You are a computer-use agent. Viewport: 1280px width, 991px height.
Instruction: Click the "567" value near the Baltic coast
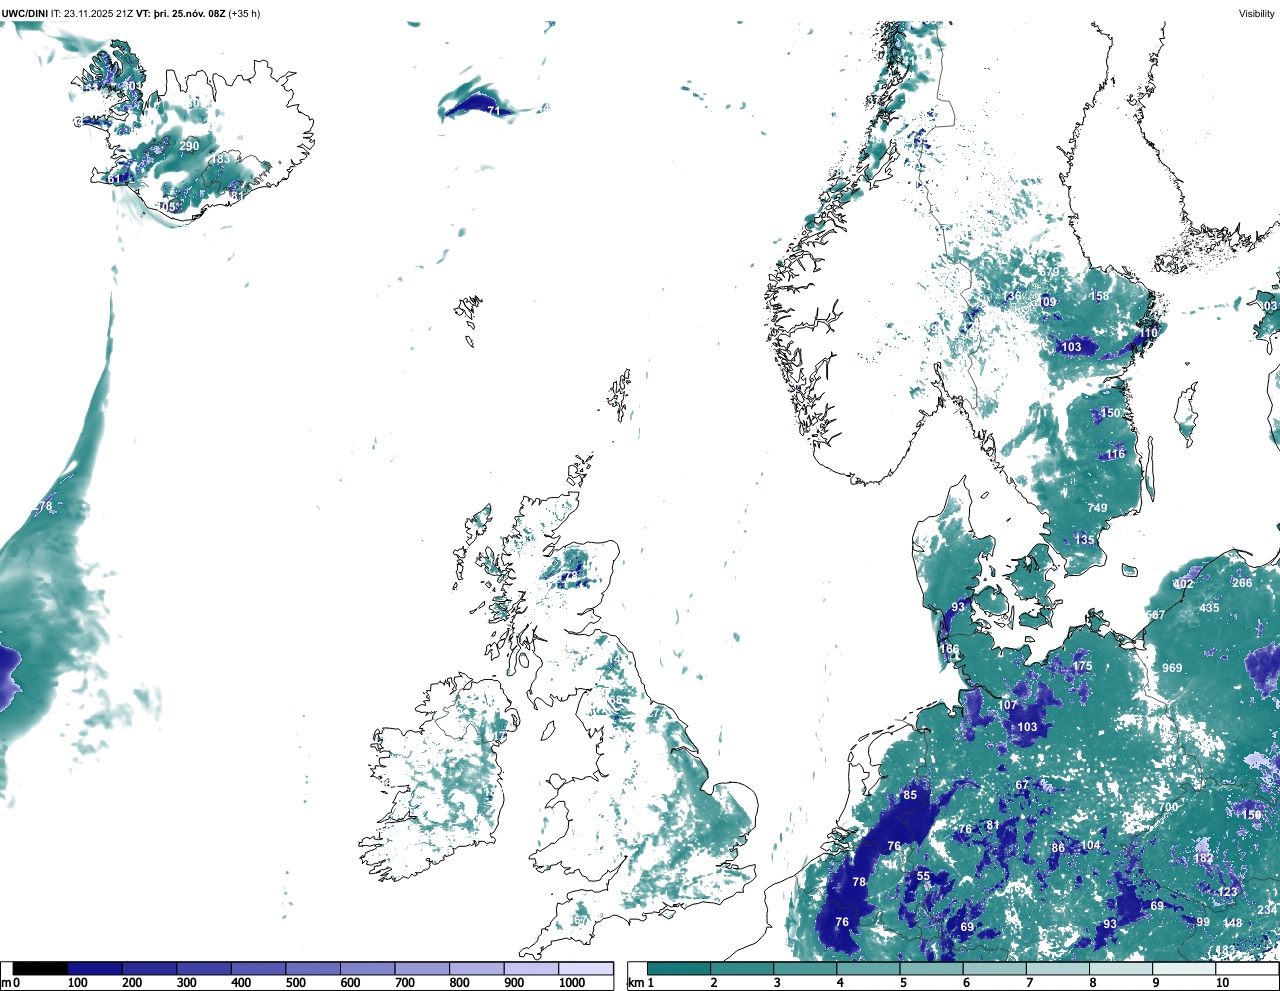(1155, 615)
